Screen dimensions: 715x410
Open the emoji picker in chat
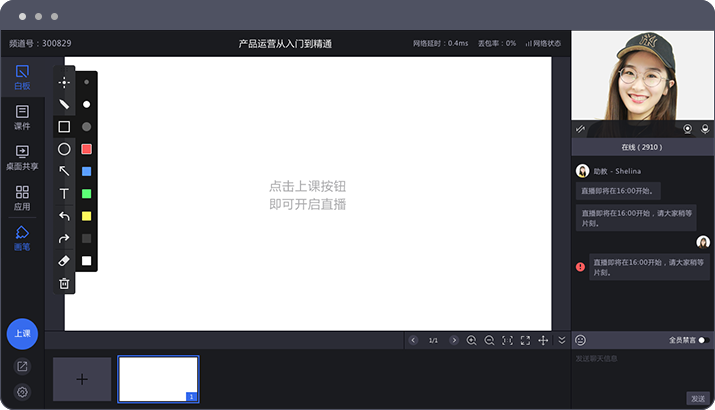pos(581,340)
